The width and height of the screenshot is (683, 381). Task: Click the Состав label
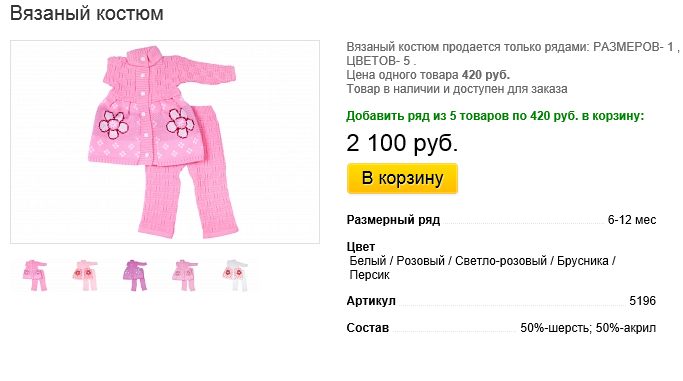click(368, 328)
